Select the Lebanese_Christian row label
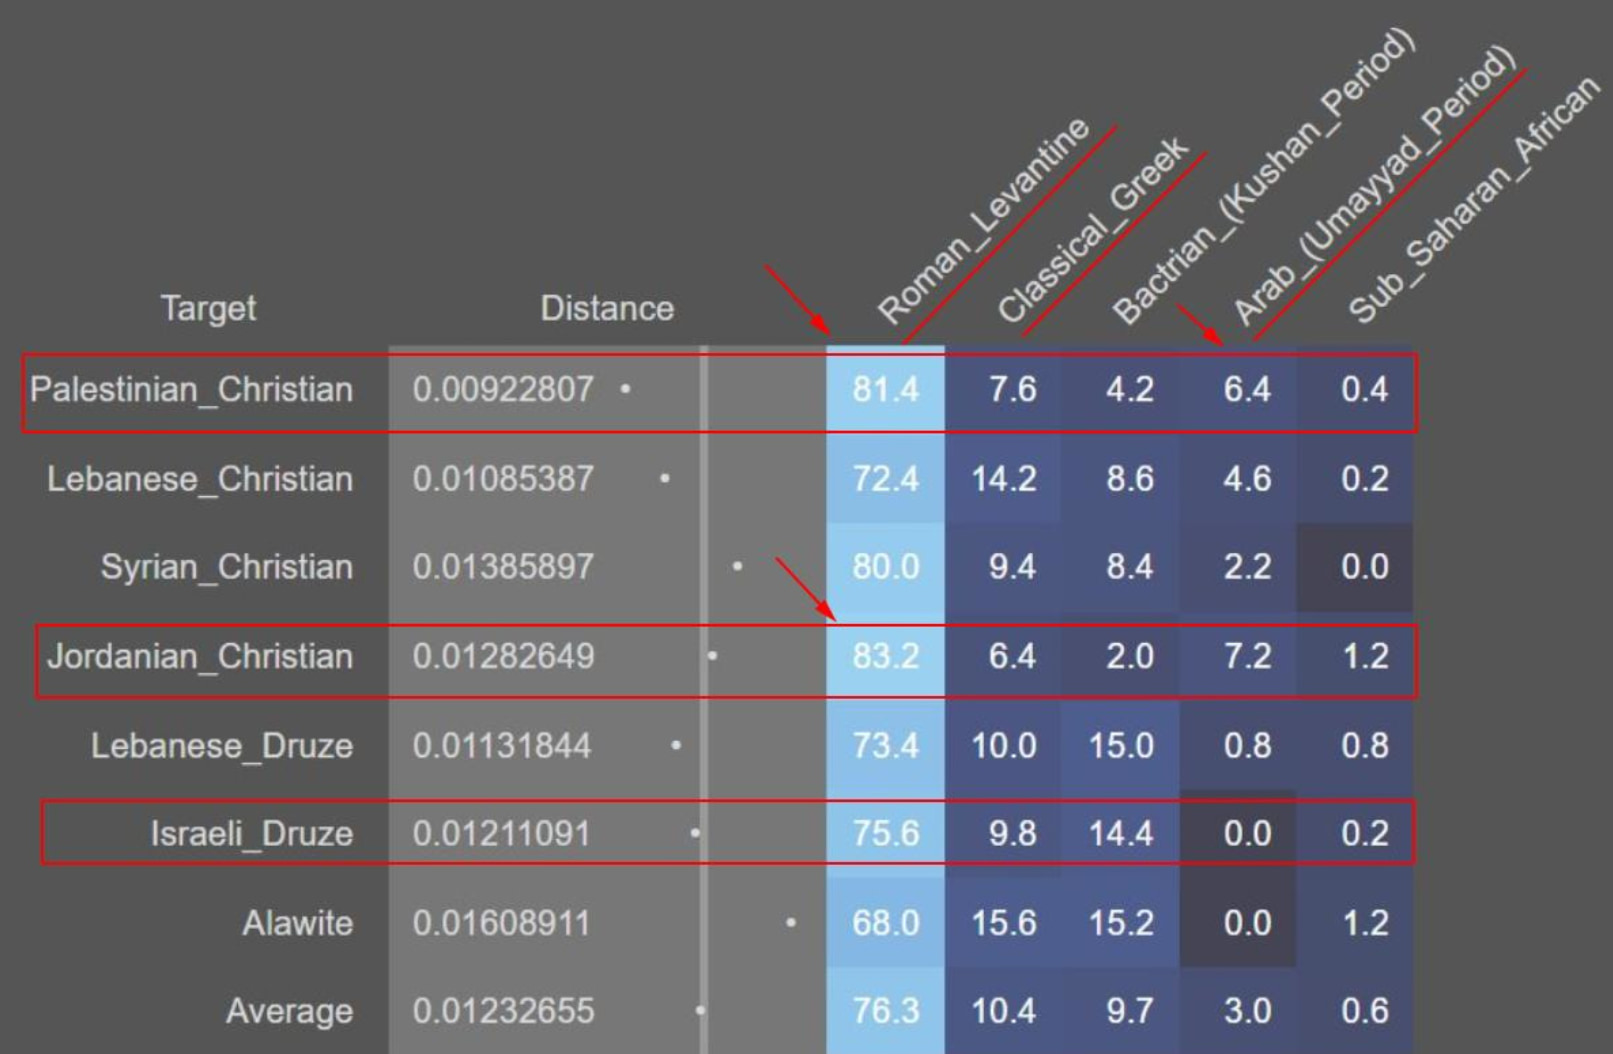The height and width of the screenshot is (1054, 1613). [x=200, y=479]
